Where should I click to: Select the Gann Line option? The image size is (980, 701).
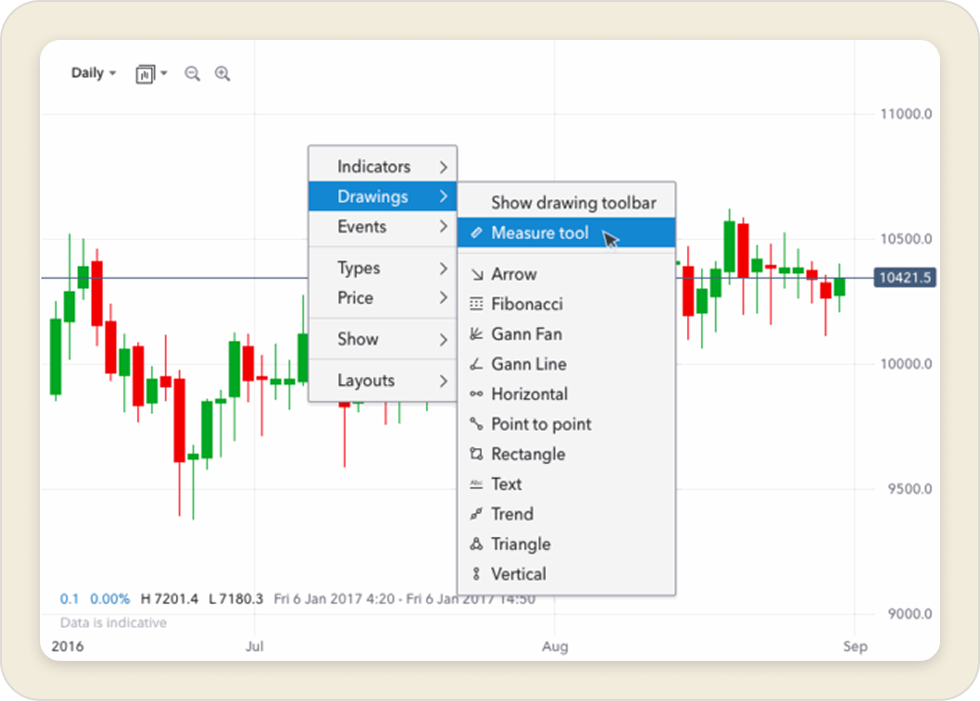point(566,364)
